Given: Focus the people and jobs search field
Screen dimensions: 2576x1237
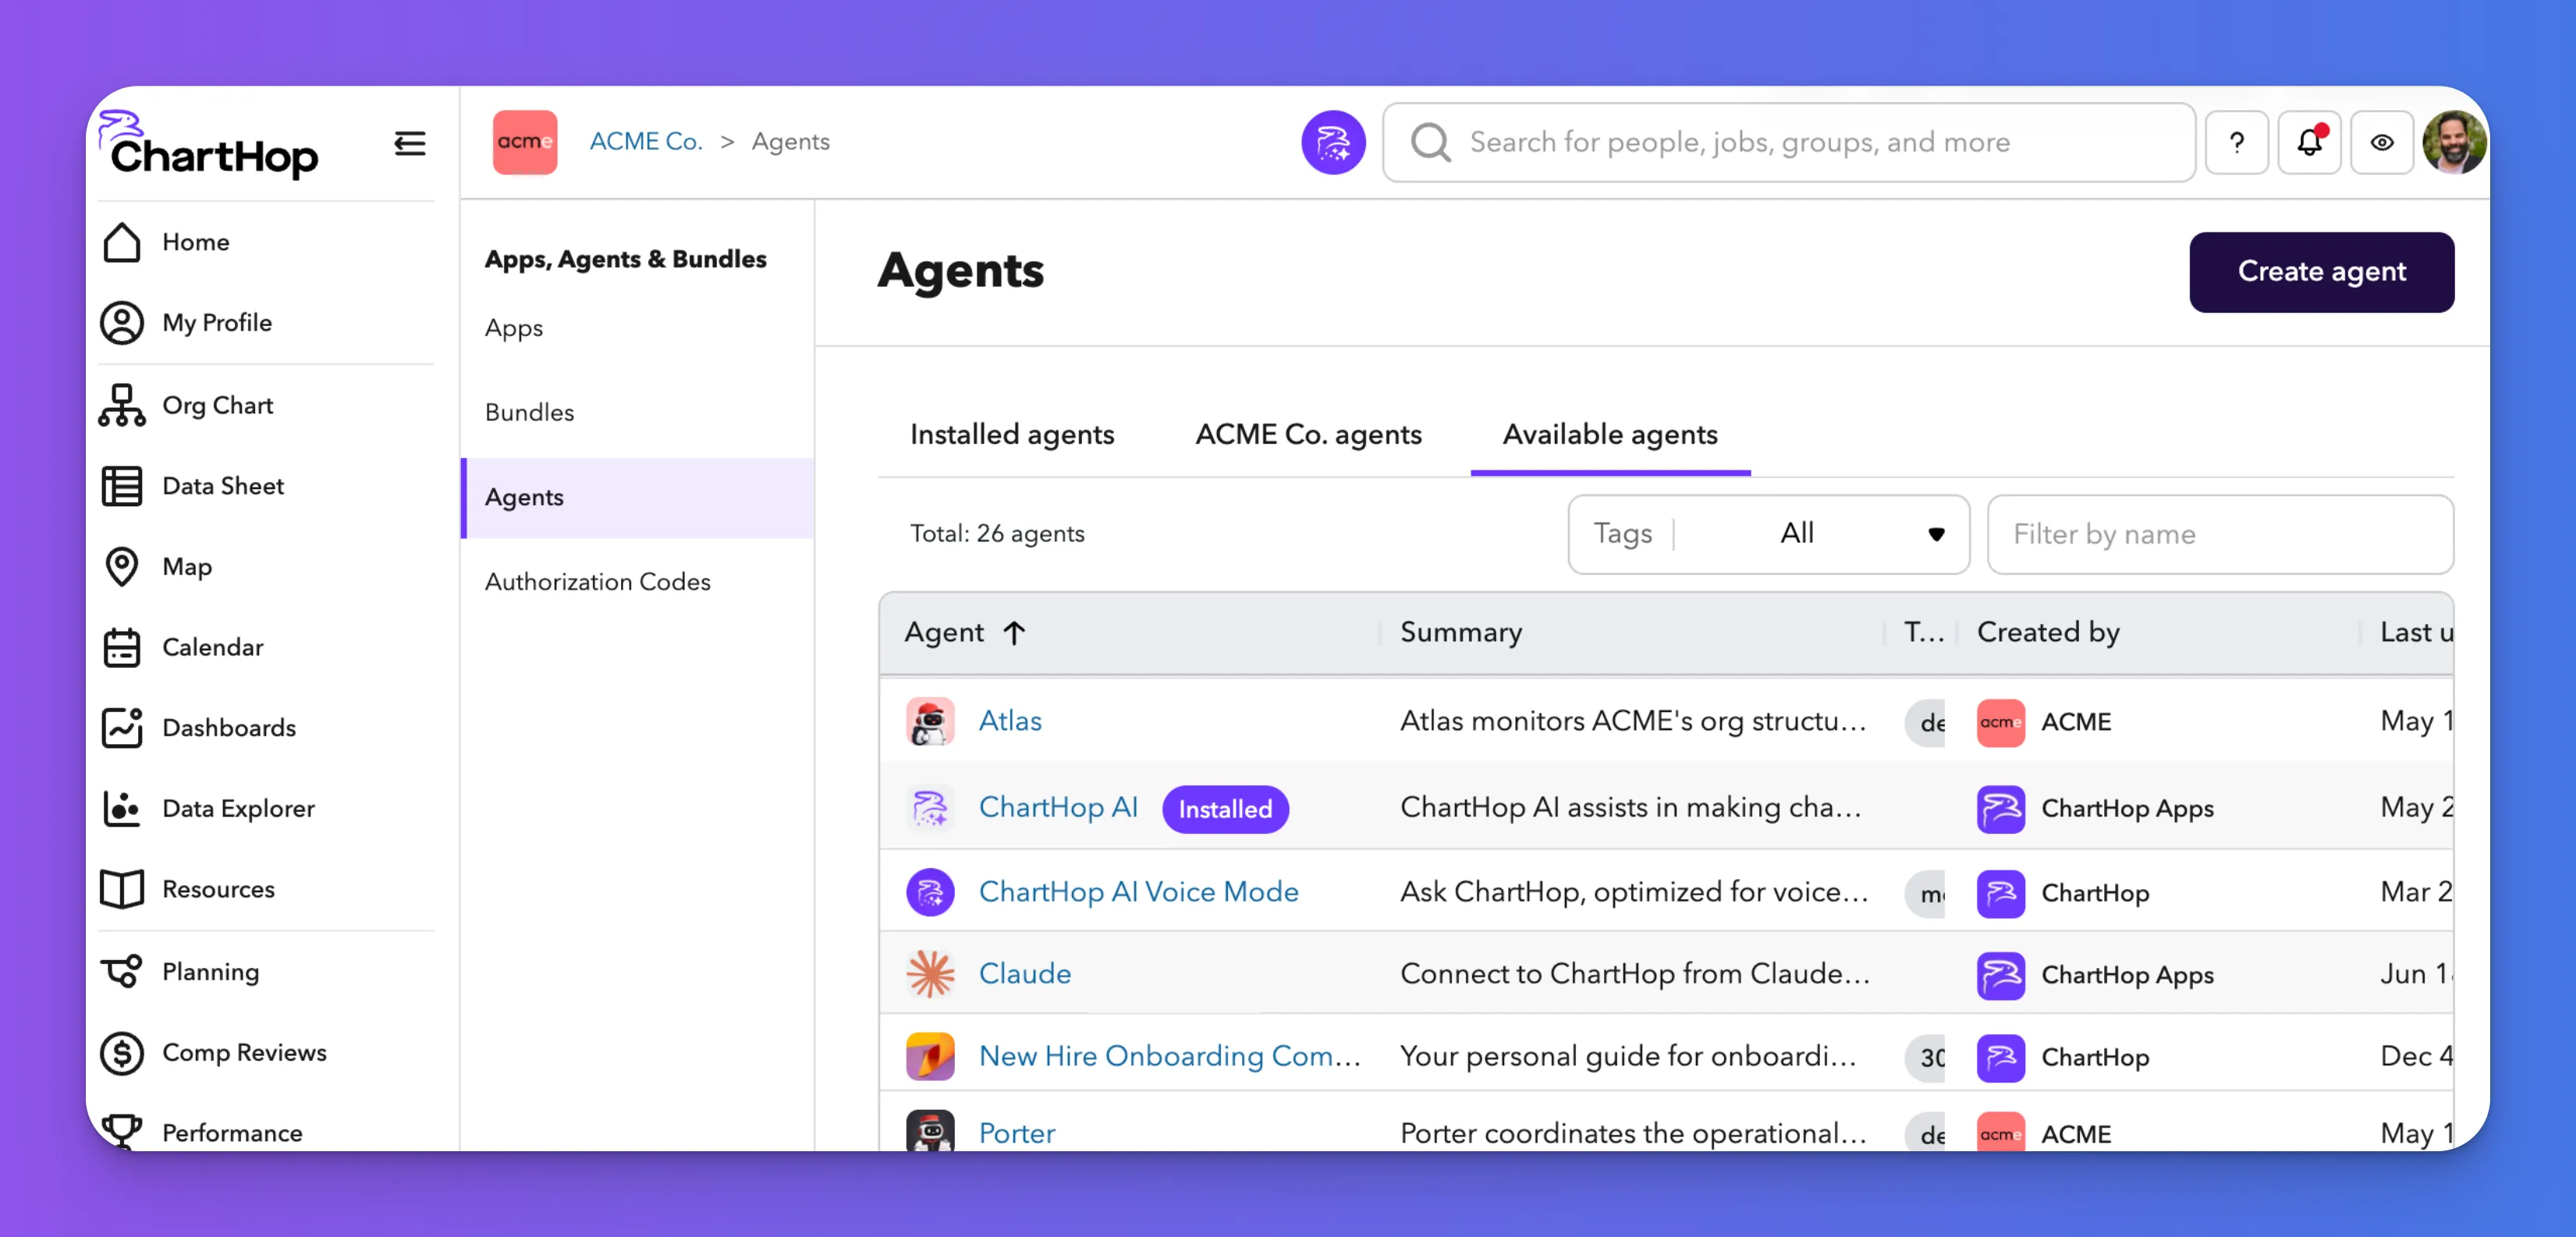Looking at the screenshot, I should [1789, 142].
